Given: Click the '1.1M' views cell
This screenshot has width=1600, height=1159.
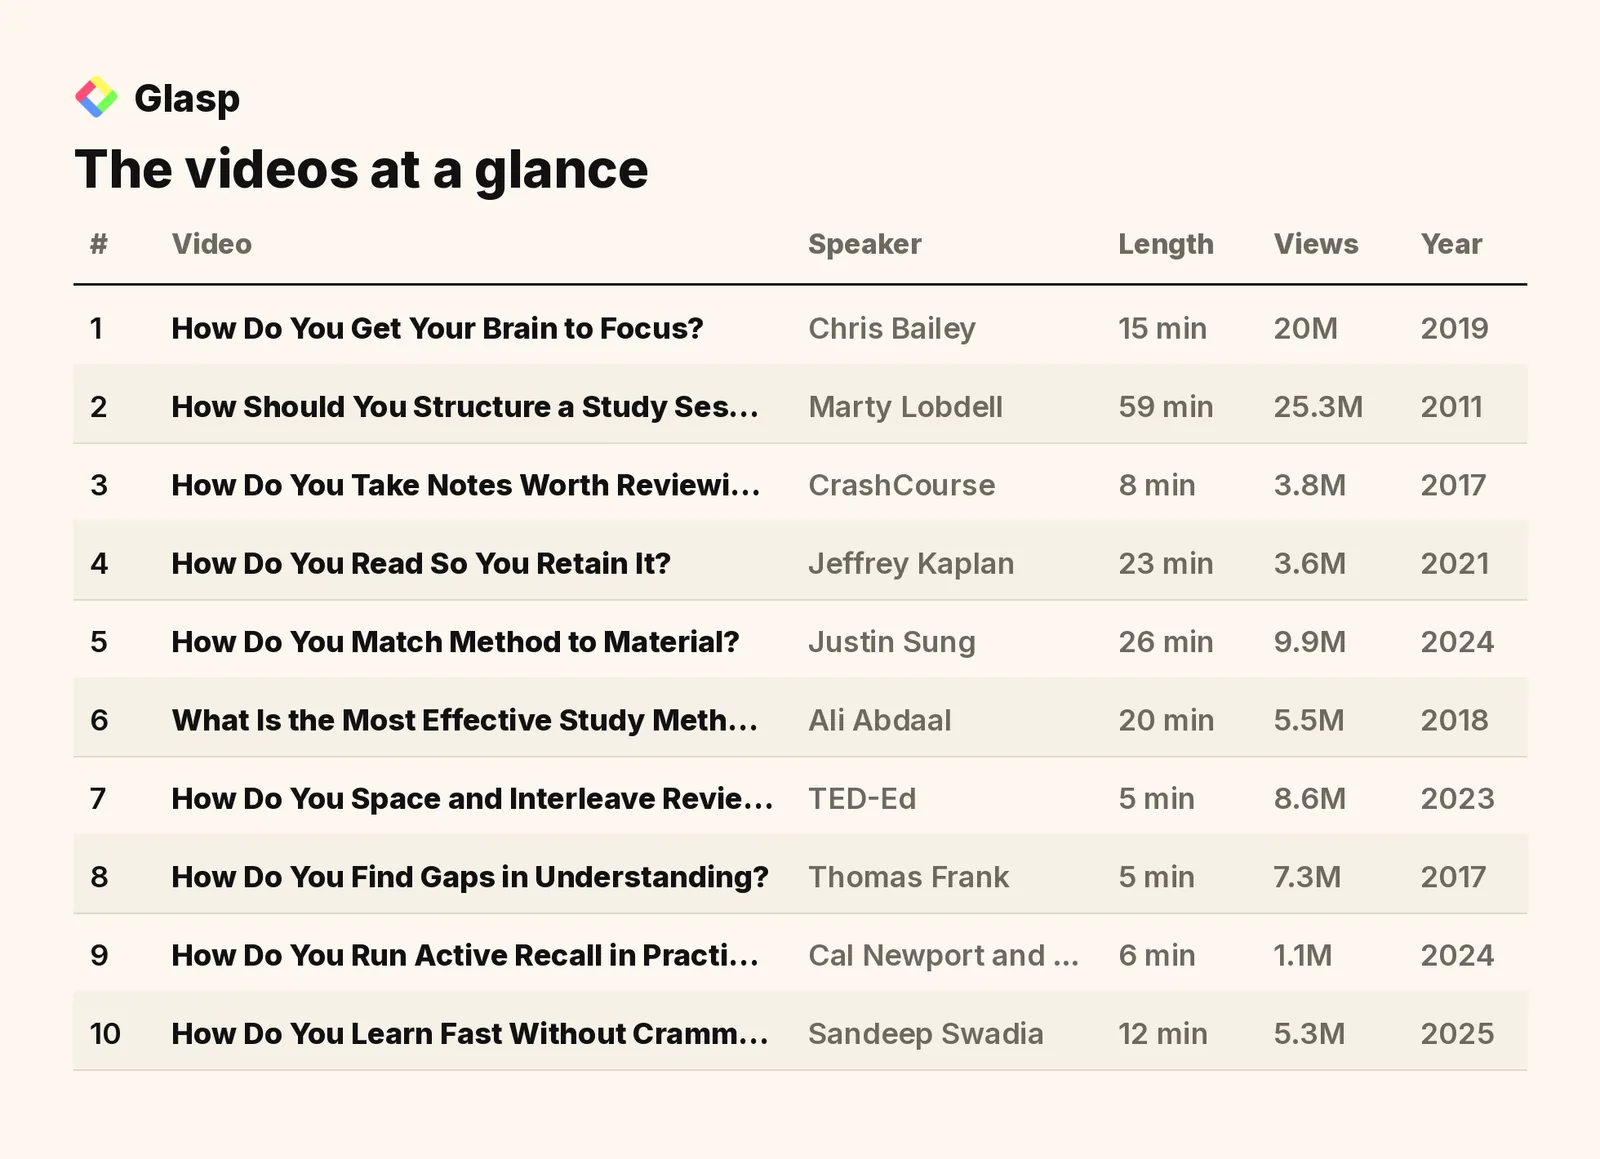Looking at the screenshot, I should [1302, 955].
